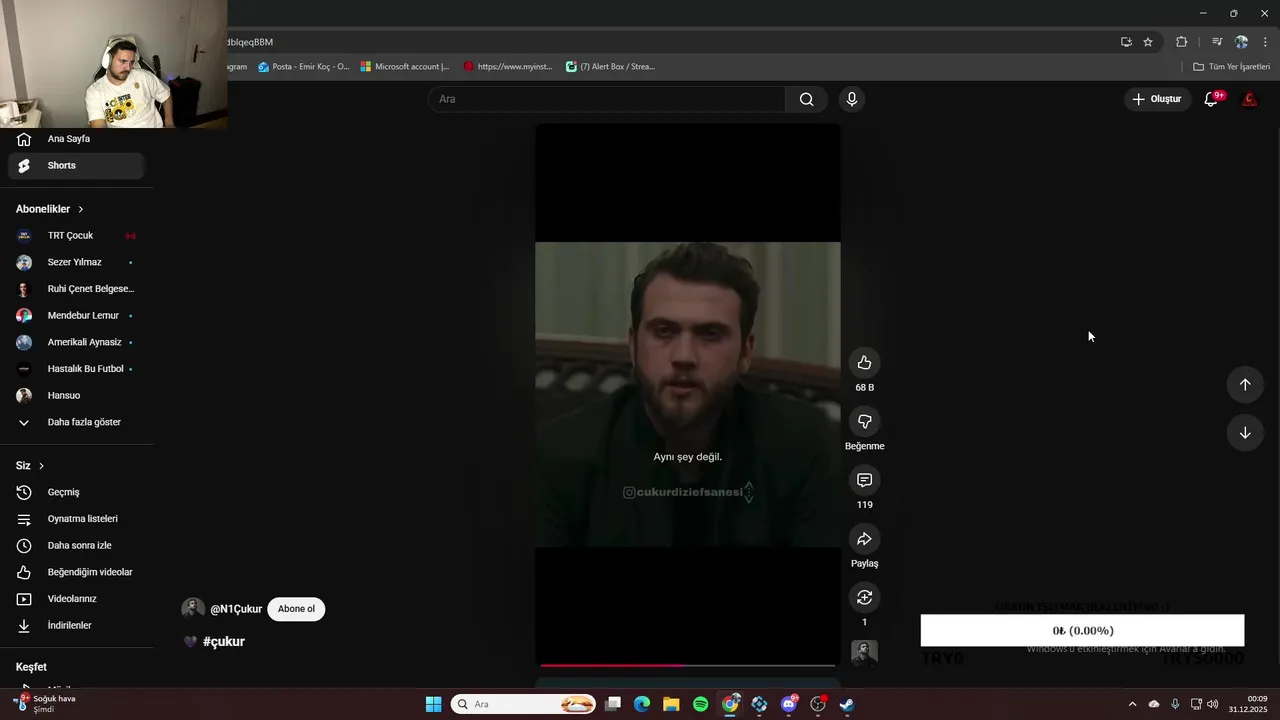This screenshot has height=720, width=1280.
Task: Focus the YouTube Ara search field
Action: (x=607, y=99)
